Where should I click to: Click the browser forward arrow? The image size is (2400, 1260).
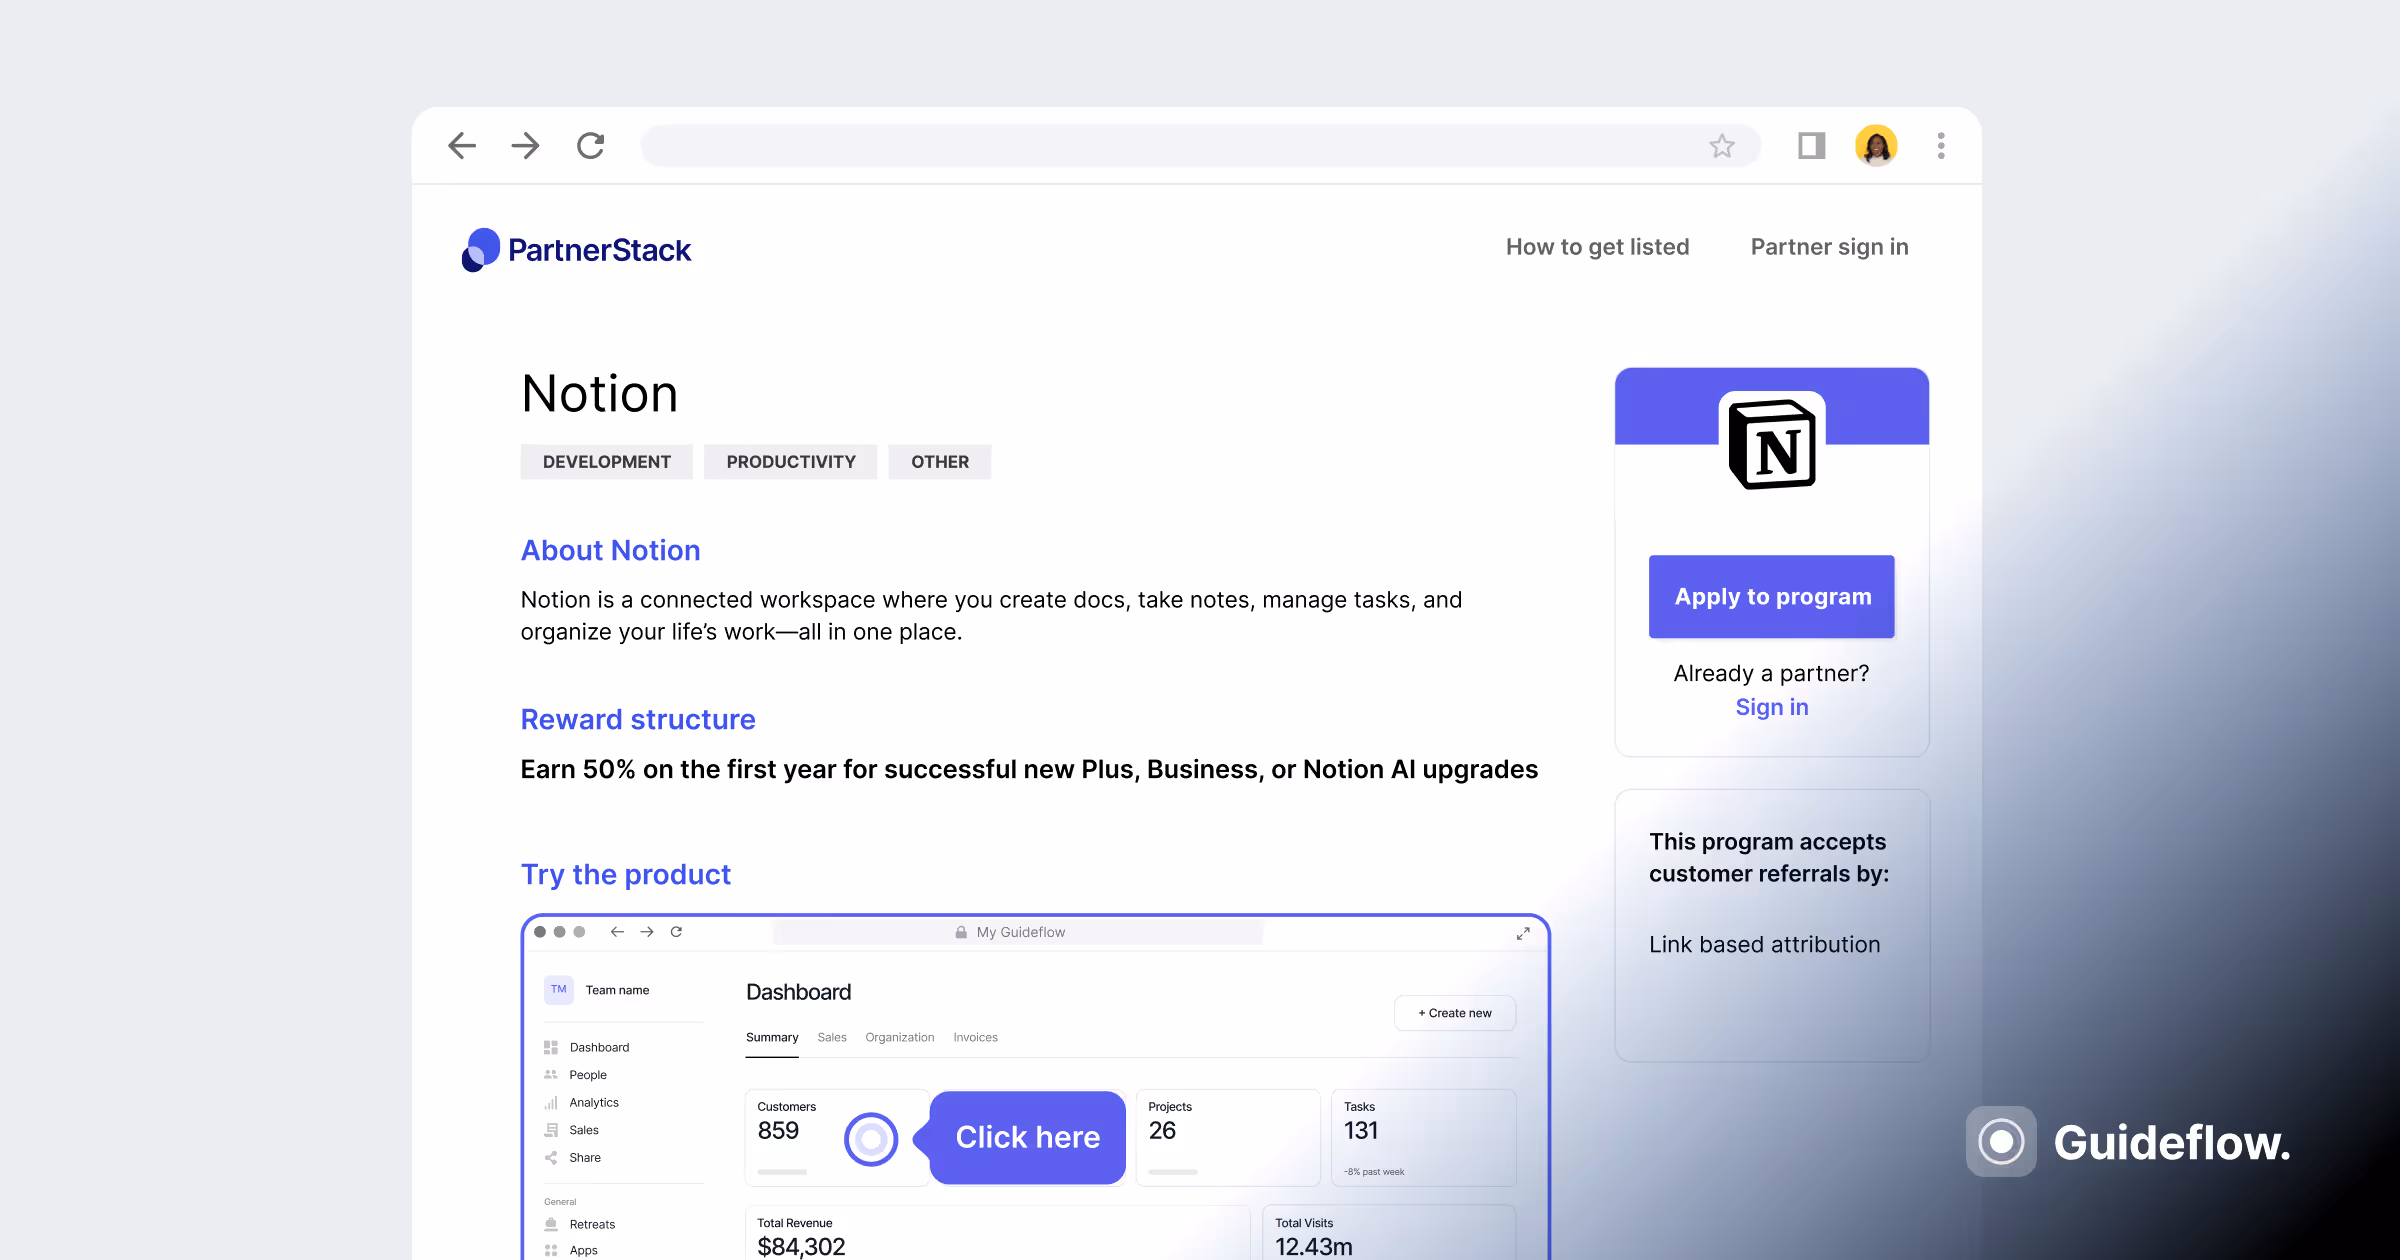pyautogui.click(x=525, y=146)
